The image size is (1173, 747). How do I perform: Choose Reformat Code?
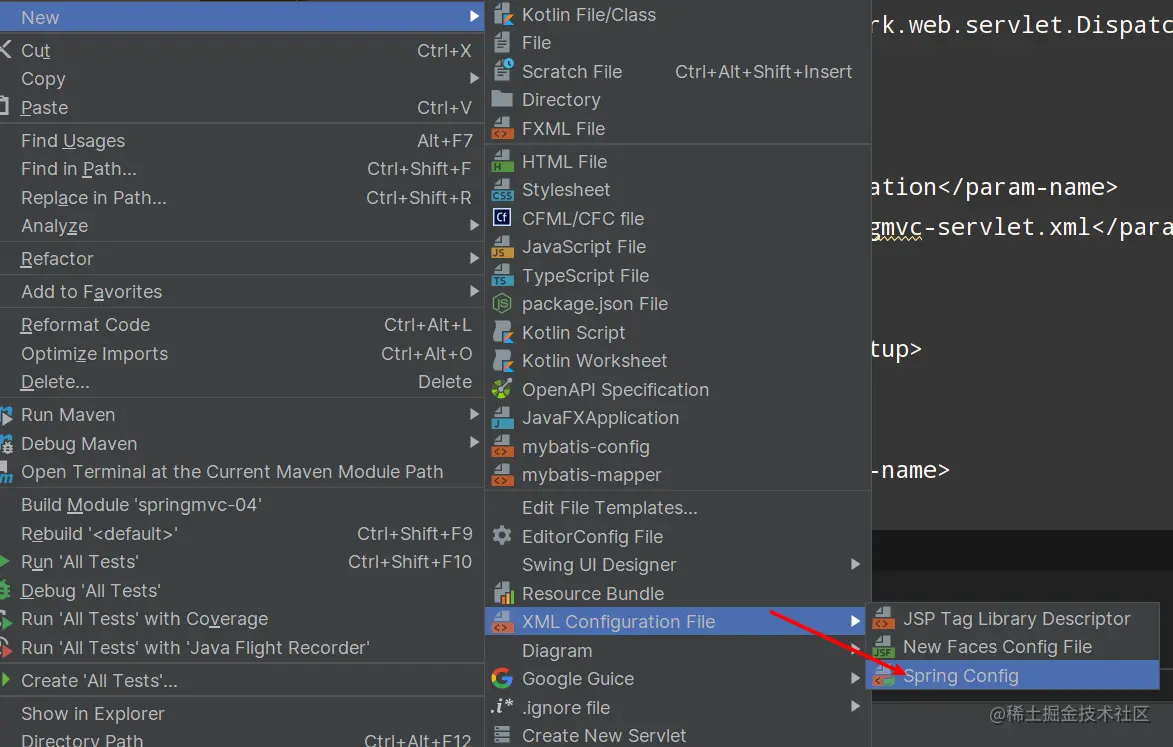(x=241, y=325)
